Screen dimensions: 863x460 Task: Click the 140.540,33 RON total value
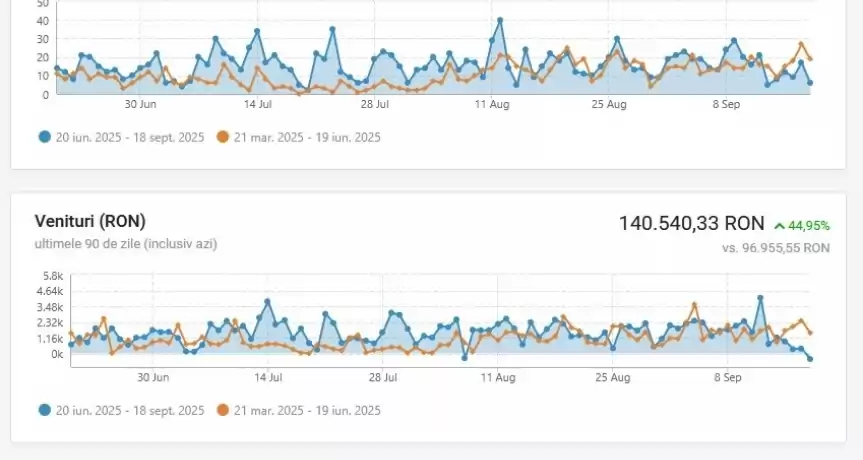691,224
